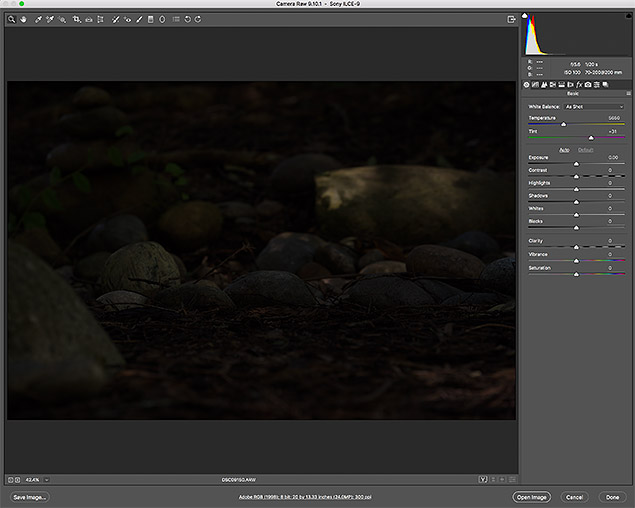
Task: Click the Temperature slider handle
Action: pyautogui.click(x=563, y=124)
